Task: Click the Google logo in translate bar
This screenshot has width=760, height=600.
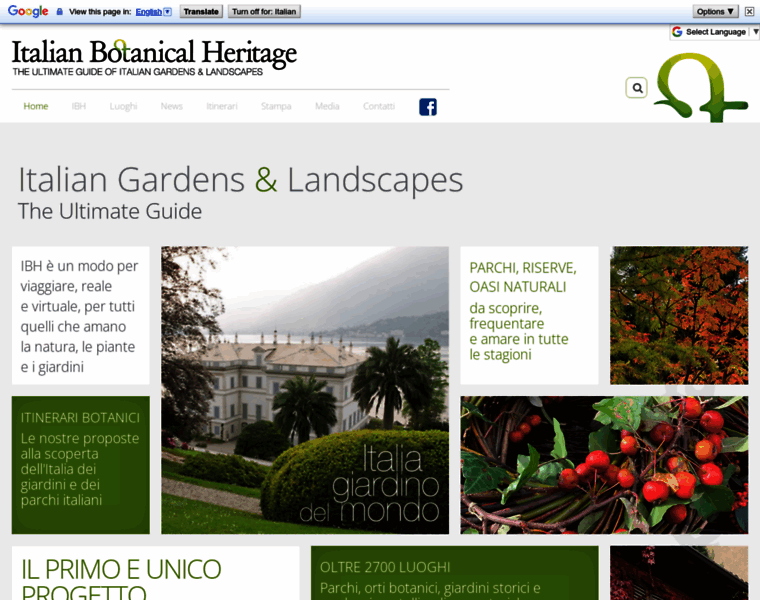Action: click(28, 11)
